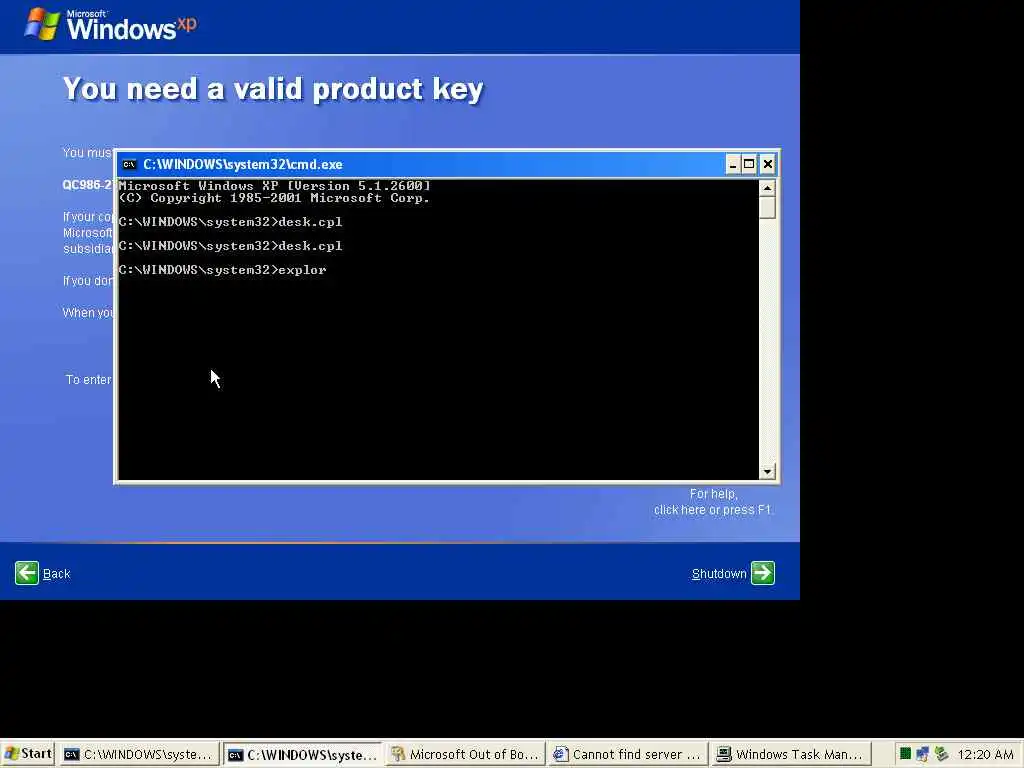
Task: Click the Task Manager icon in taskbar
Action: tap(723, 754)
